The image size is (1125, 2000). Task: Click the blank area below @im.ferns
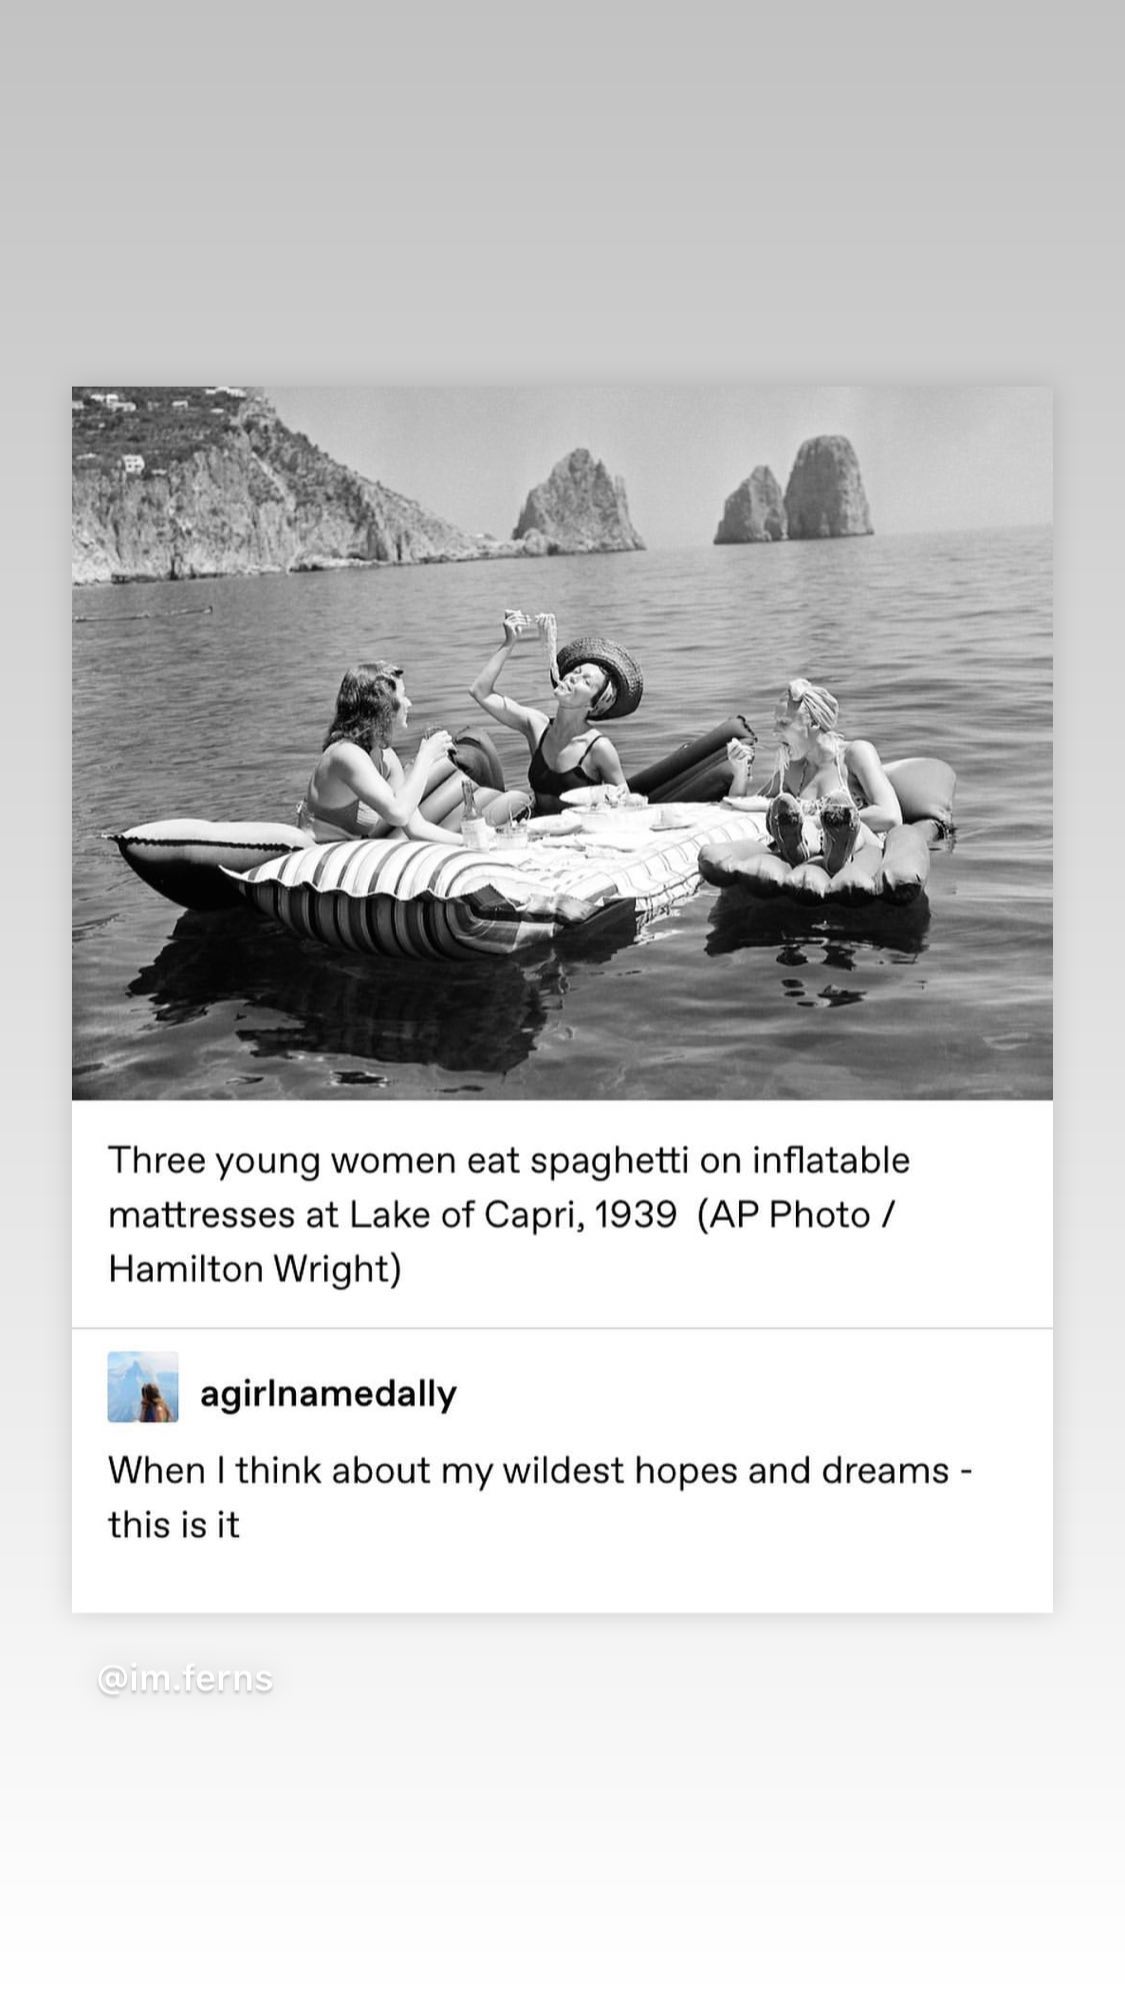(562, 1850)
